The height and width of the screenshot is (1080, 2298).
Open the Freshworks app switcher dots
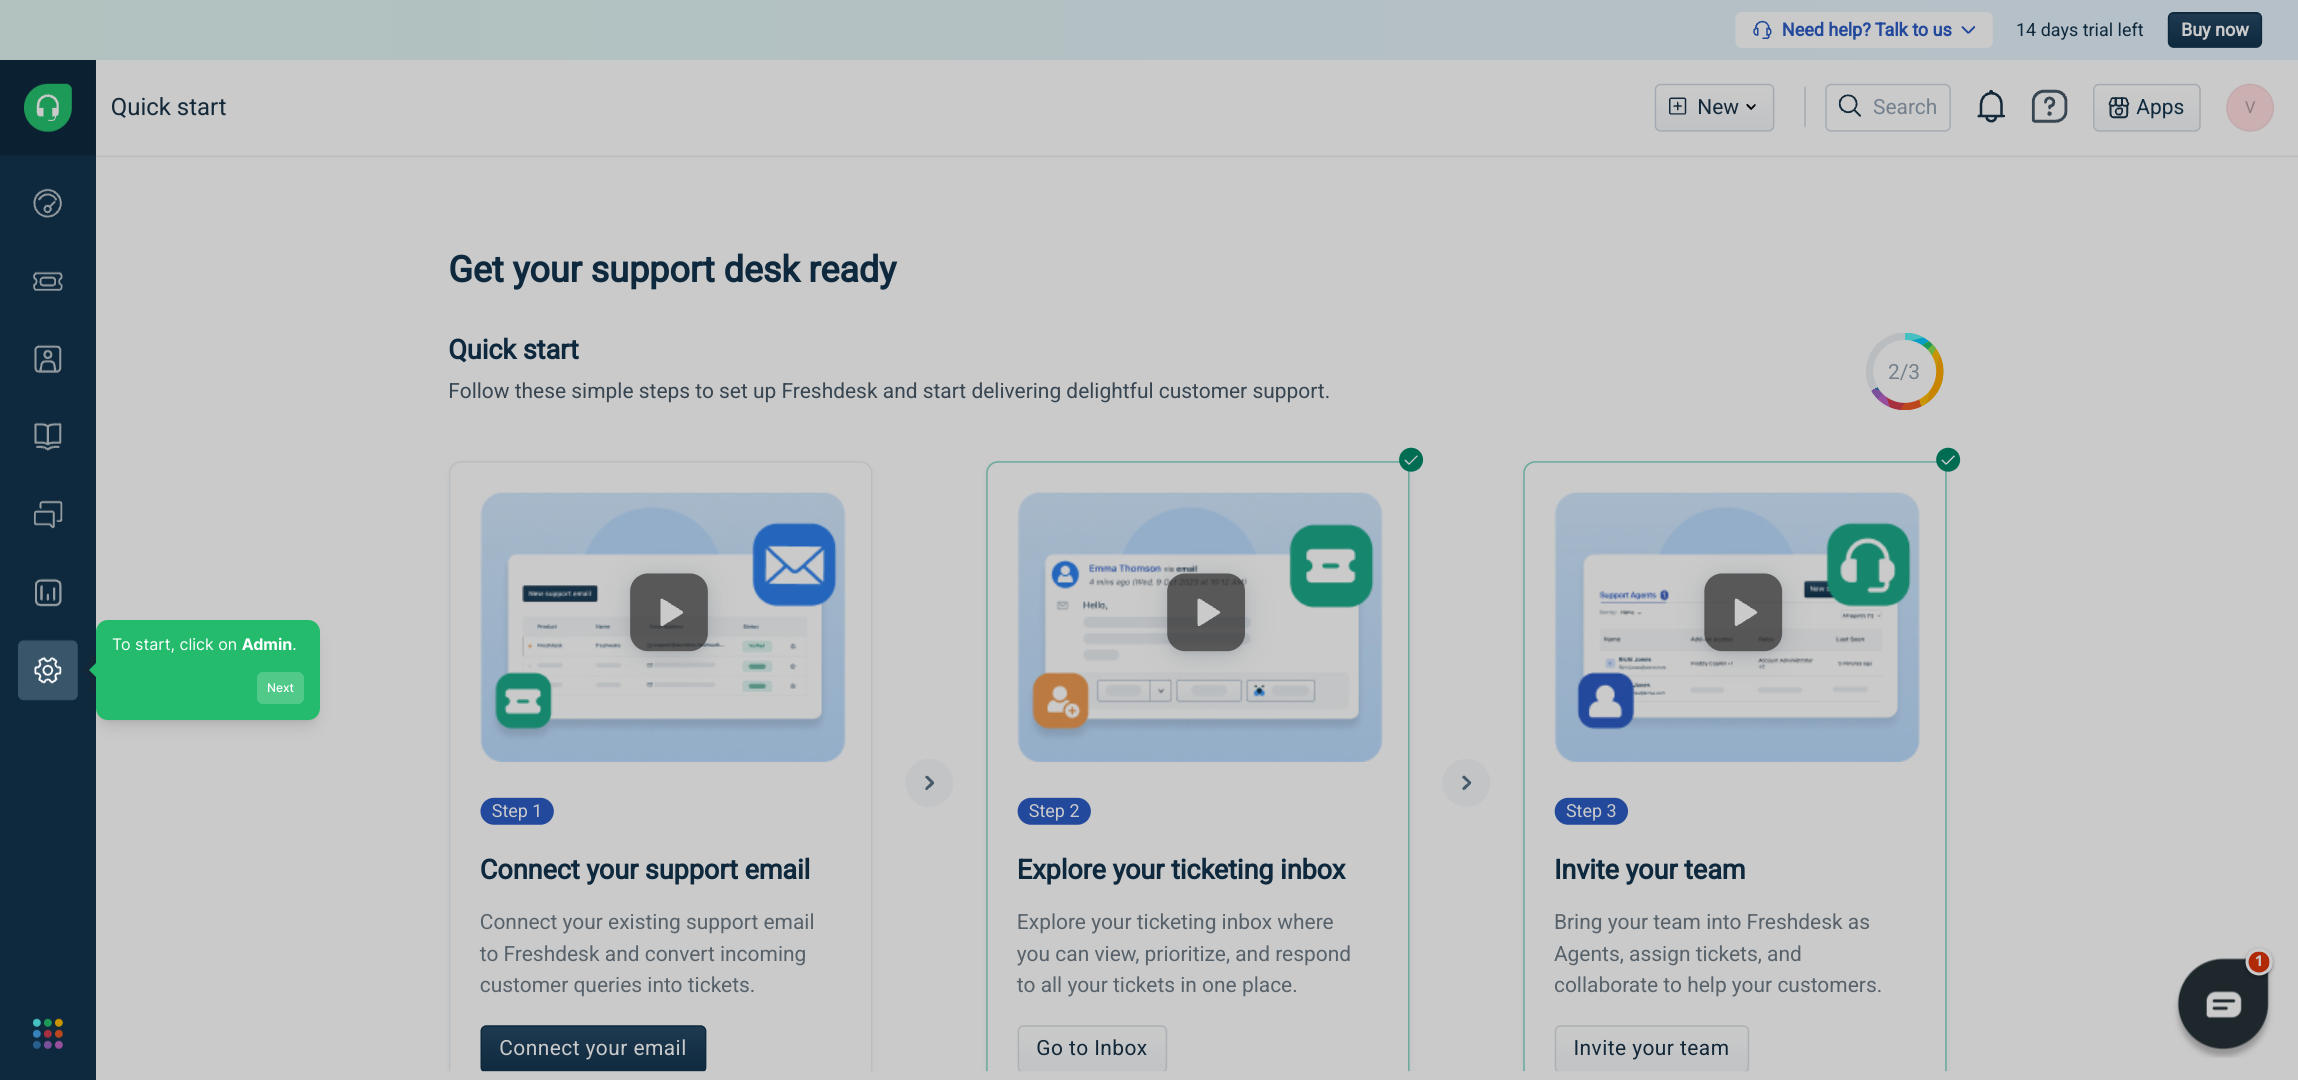point(47,1034)
